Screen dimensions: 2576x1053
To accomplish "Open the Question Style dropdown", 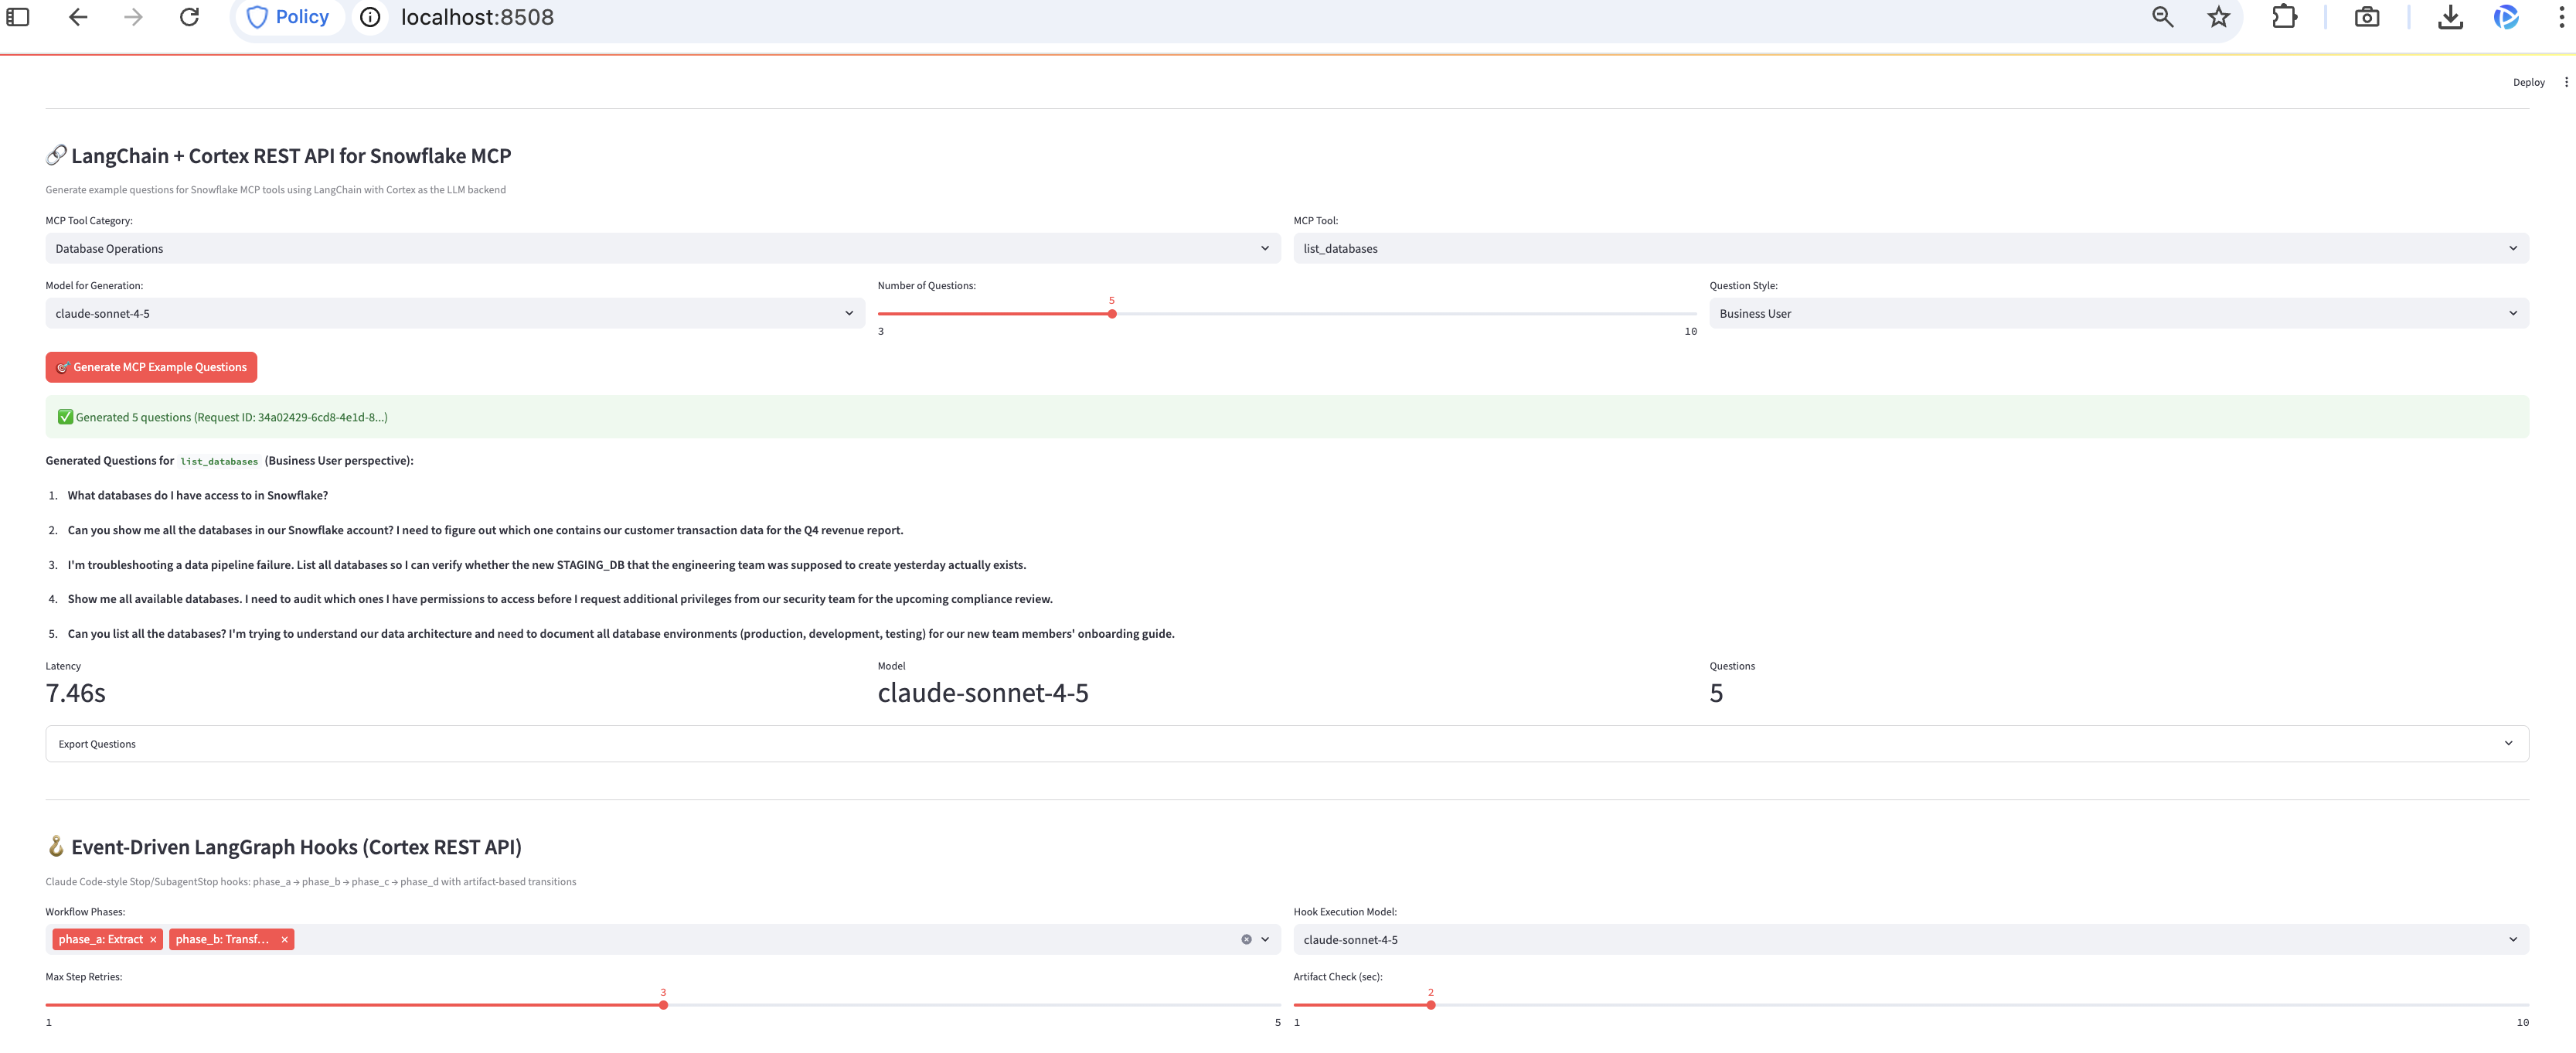I will [2118, 313].
